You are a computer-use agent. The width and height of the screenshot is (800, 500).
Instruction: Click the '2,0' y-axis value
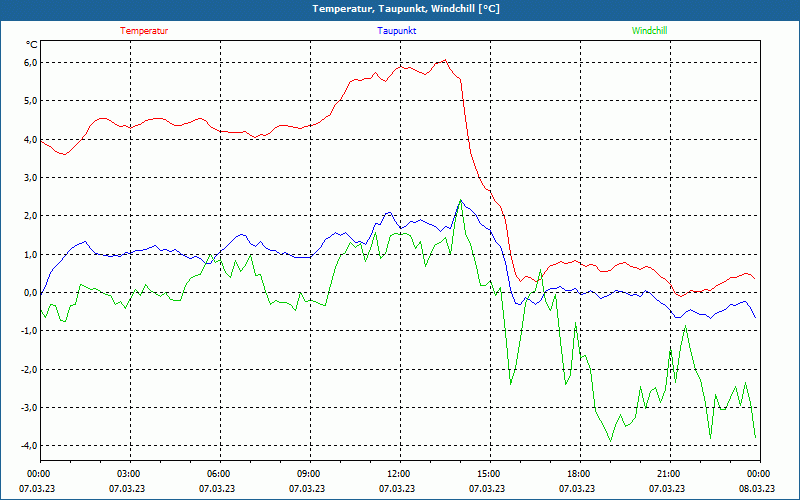coord(31,216)
